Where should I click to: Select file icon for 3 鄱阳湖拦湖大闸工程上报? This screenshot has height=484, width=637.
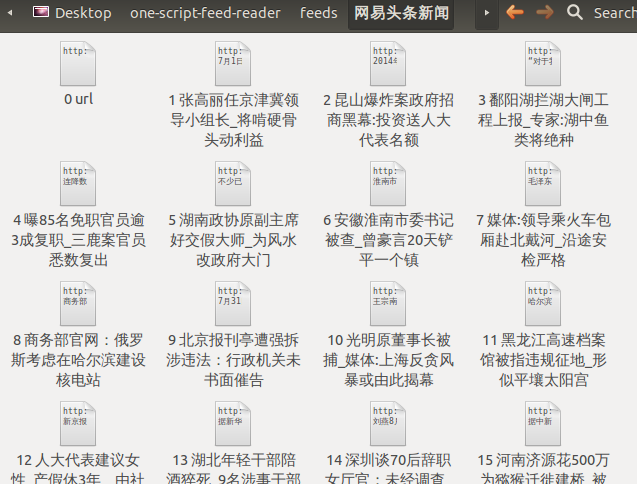click(543, 63)
